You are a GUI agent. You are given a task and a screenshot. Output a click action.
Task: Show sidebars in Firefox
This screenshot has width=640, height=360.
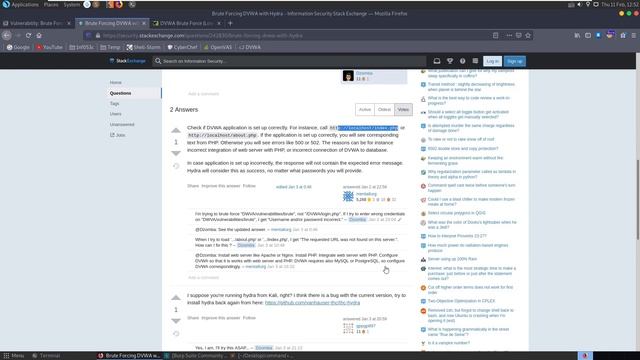588,36
